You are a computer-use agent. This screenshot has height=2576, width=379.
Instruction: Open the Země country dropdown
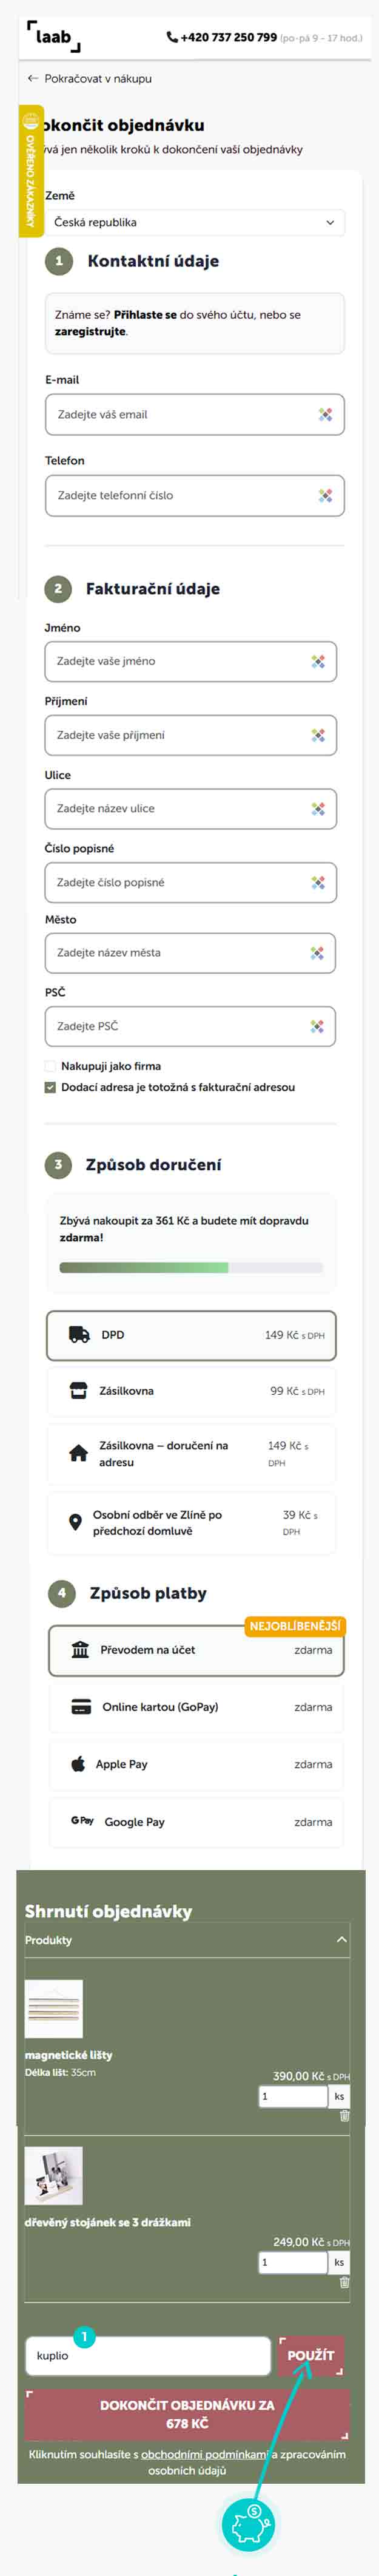click(x=195, y=222)
